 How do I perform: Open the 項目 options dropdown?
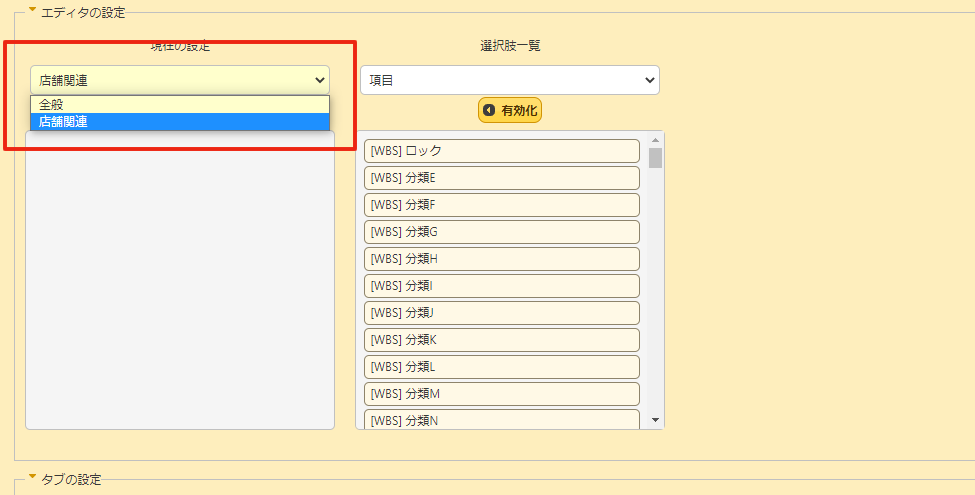pos(510,80)
